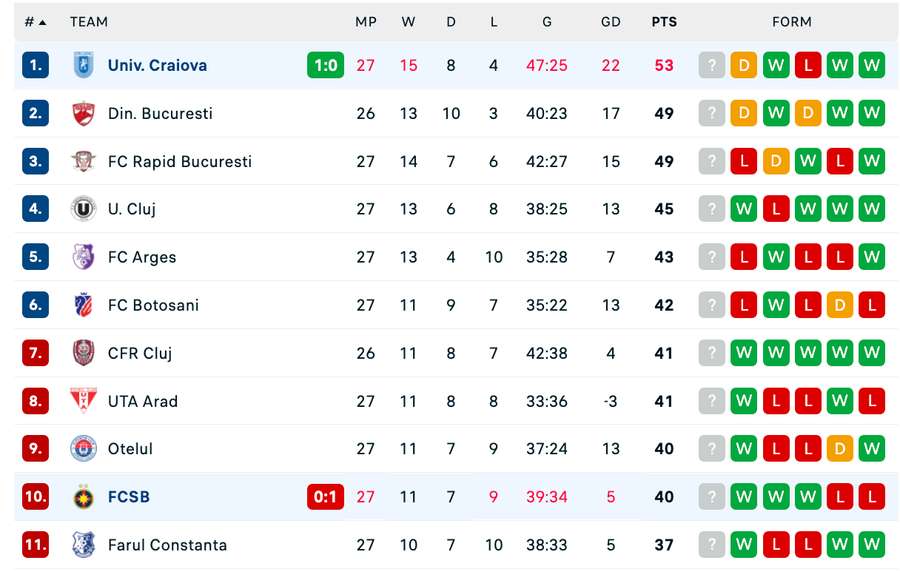Open the FC Botosani team link
The height and width of the screenshot is (571, 900).
click(155, 305)
